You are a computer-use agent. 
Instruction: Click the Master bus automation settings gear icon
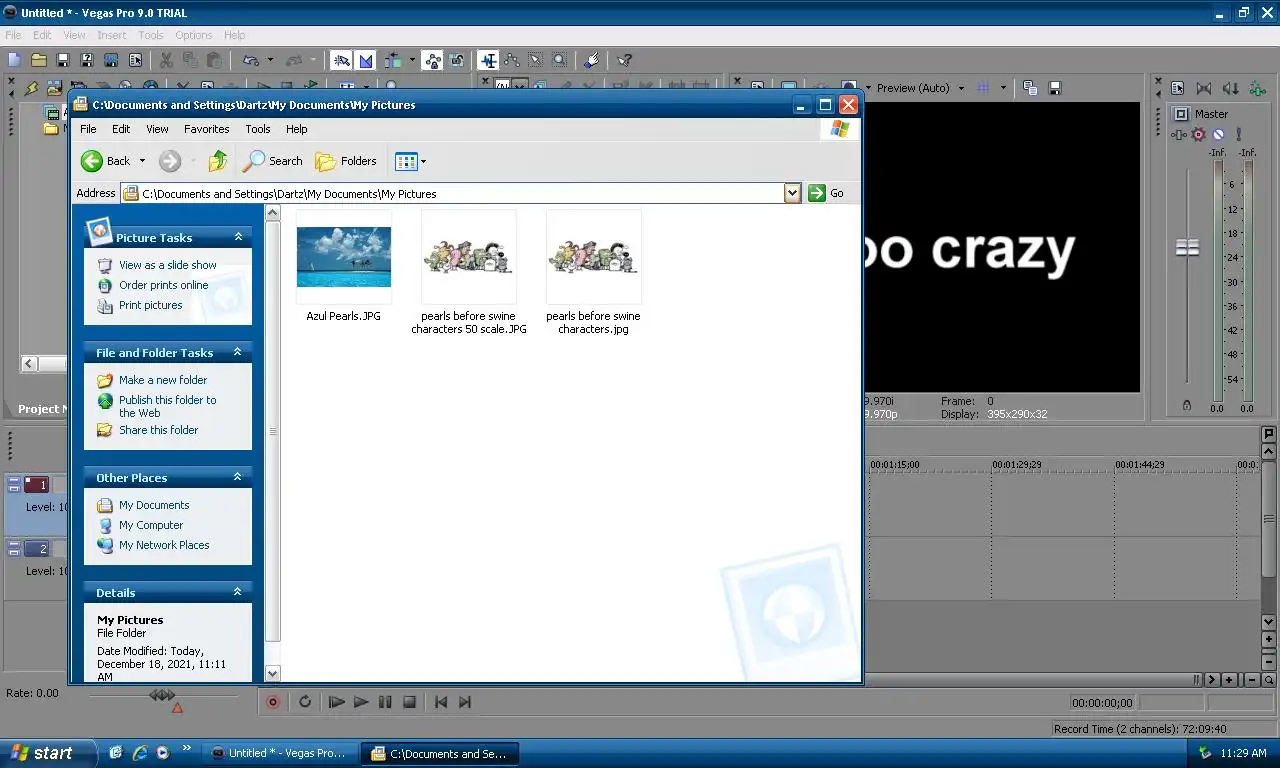pos(1199,134)
